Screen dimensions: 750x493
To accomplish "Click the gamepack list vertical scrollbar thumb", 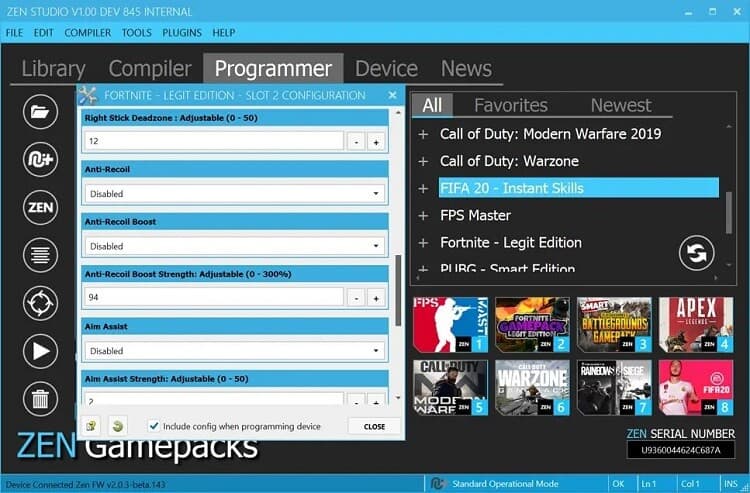I will coord(729,213).
